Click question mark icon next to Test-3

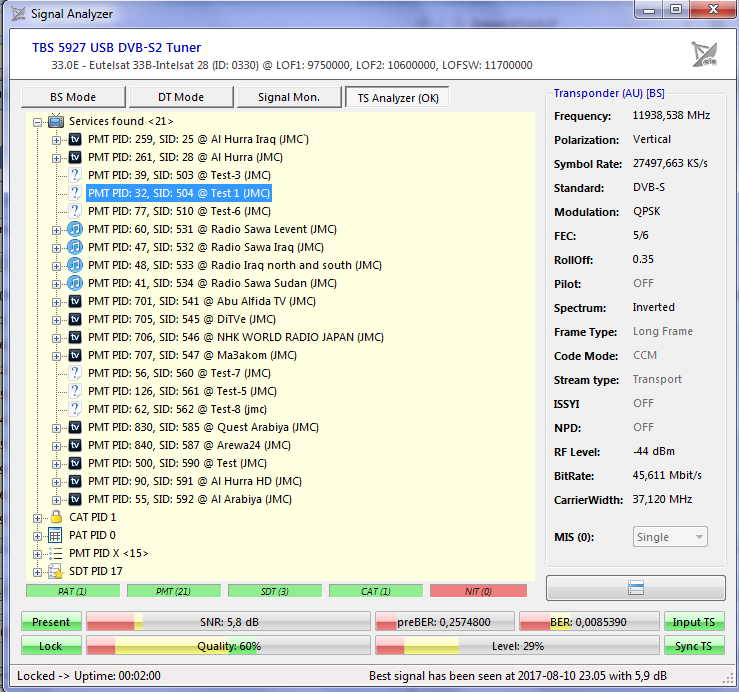click(x=75, y=175)
